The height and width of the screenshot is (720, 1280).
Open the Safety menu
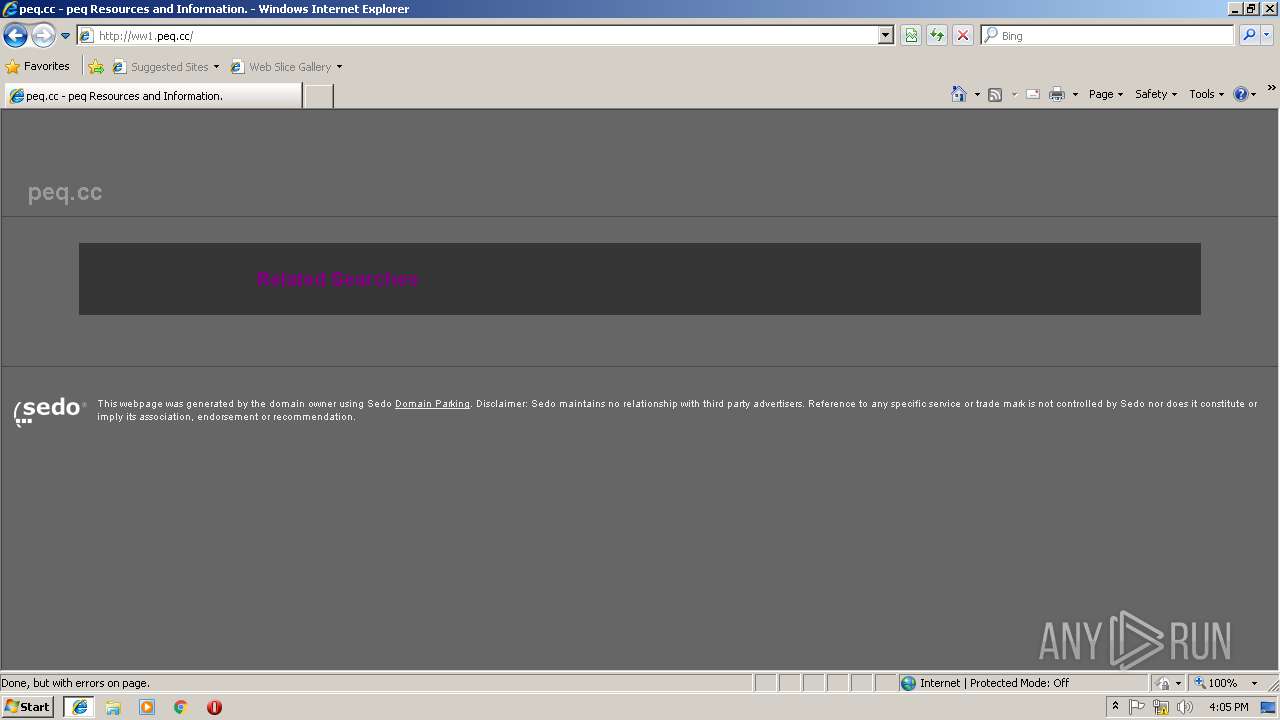(1156, 94)
